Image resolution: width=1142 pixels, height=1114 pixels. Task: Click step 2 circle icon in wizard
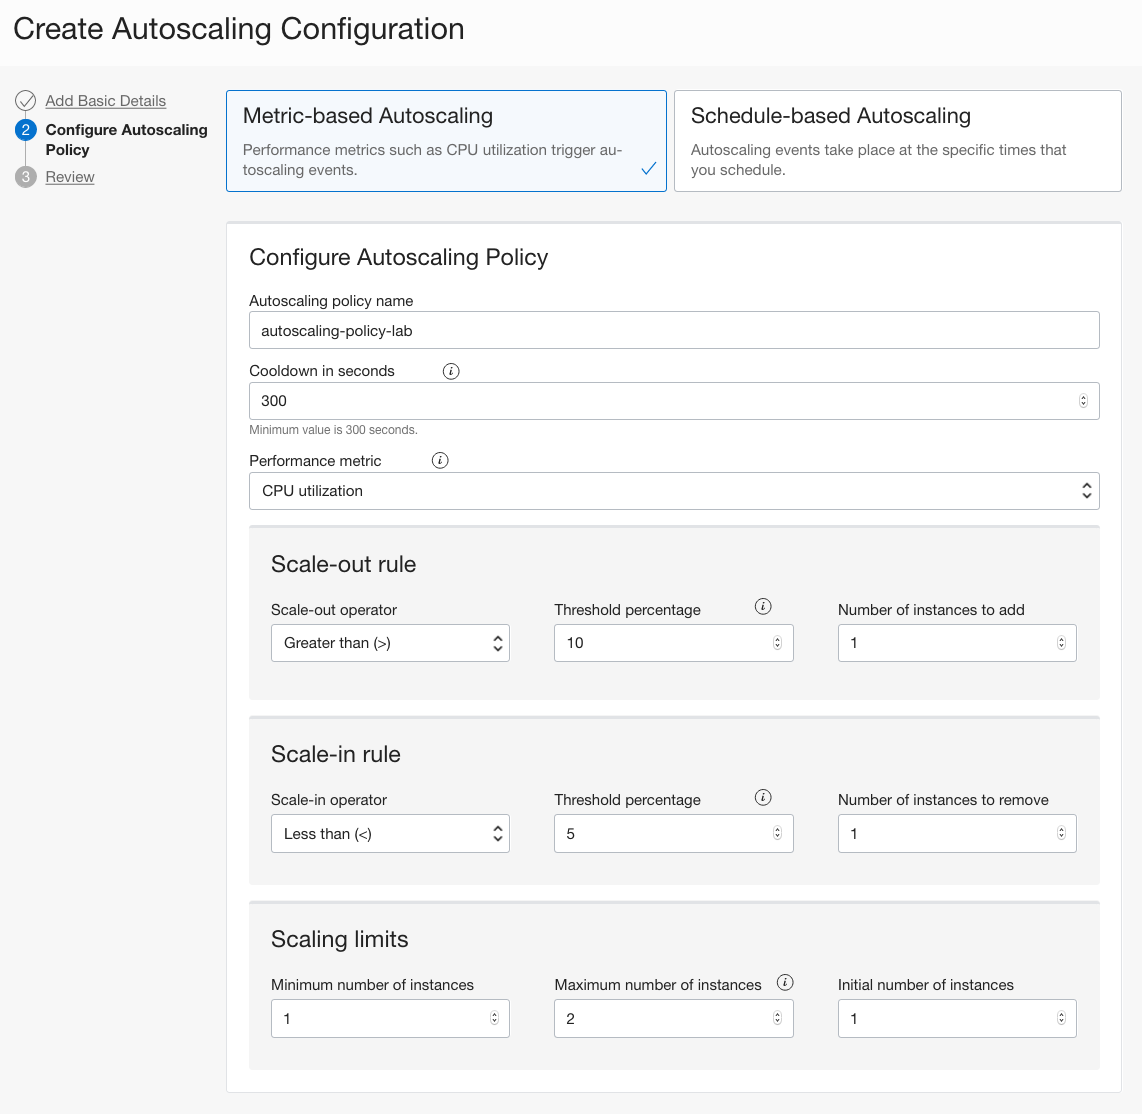26,130
